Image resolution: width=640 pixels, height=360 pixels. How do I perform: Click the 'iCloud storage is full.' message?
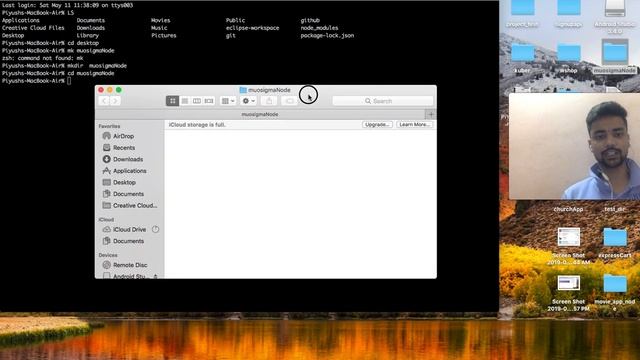[197, 124]
